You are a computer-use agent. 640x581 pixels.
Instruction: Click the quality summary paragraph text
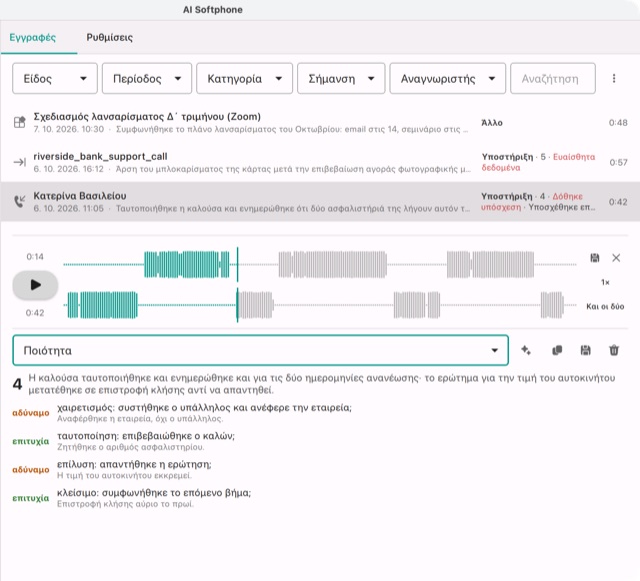pos(322,384)
